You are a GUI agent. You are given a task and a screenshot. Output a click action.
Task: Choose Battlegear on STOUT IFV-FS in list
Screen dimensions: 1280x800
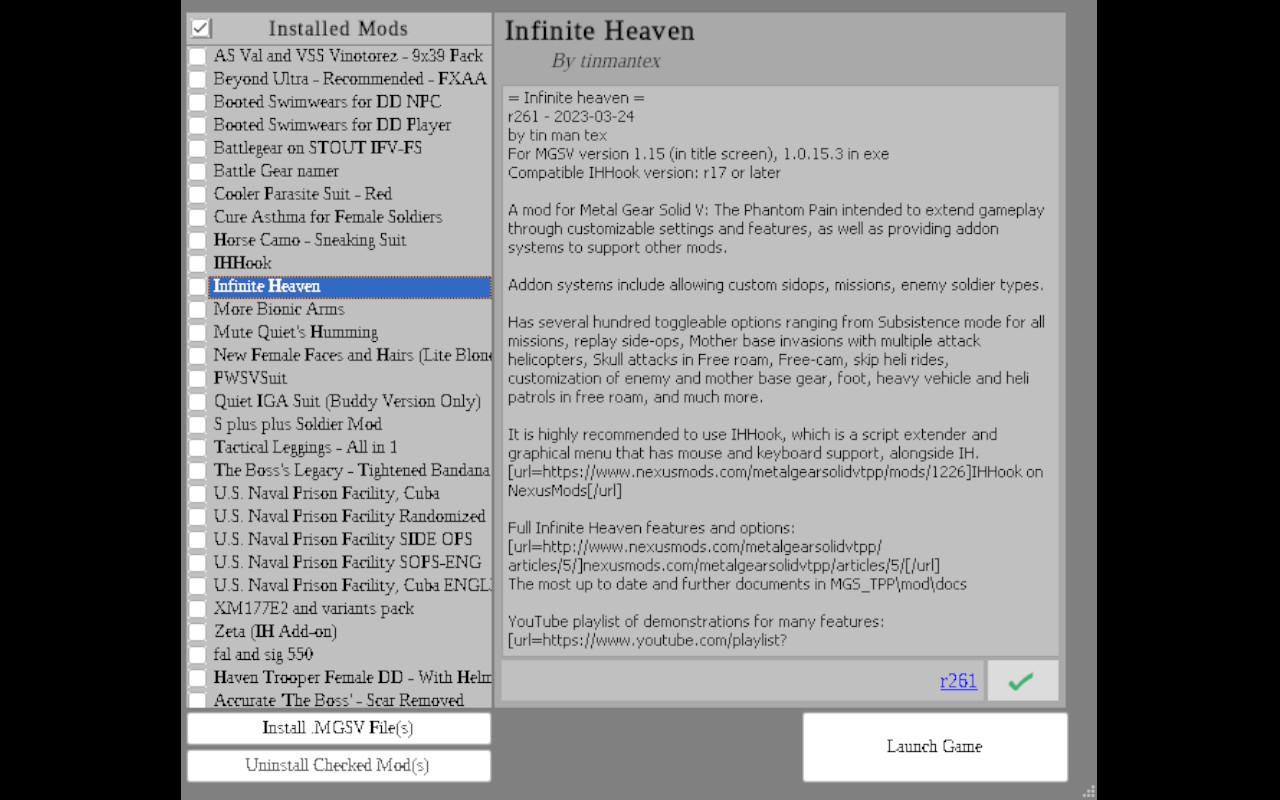click(x=318, y=148)
